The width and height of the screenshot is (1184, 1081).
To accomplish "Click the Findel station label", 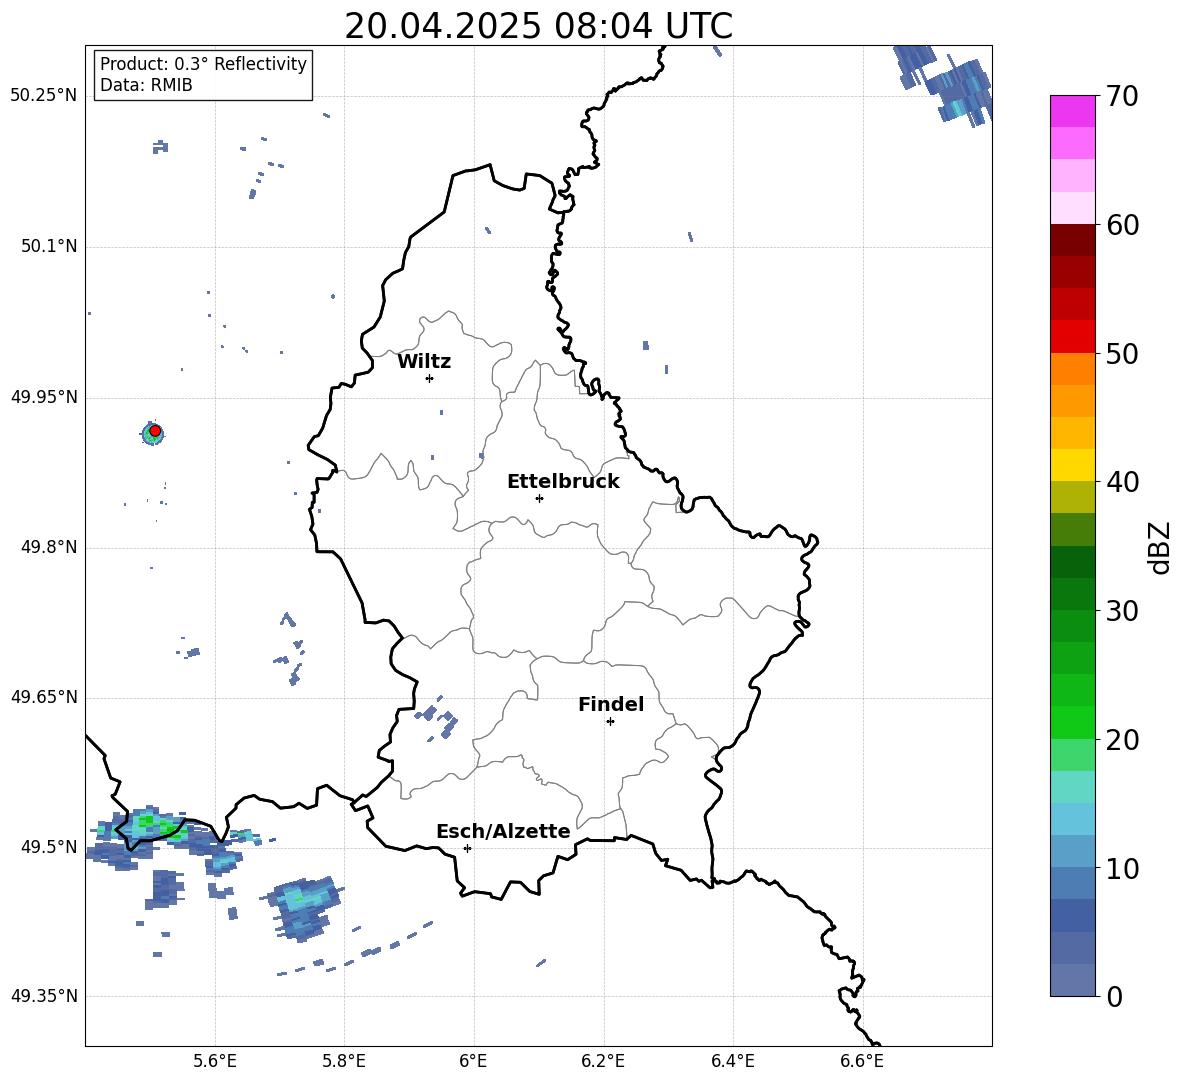I will (x=611, y=704).
